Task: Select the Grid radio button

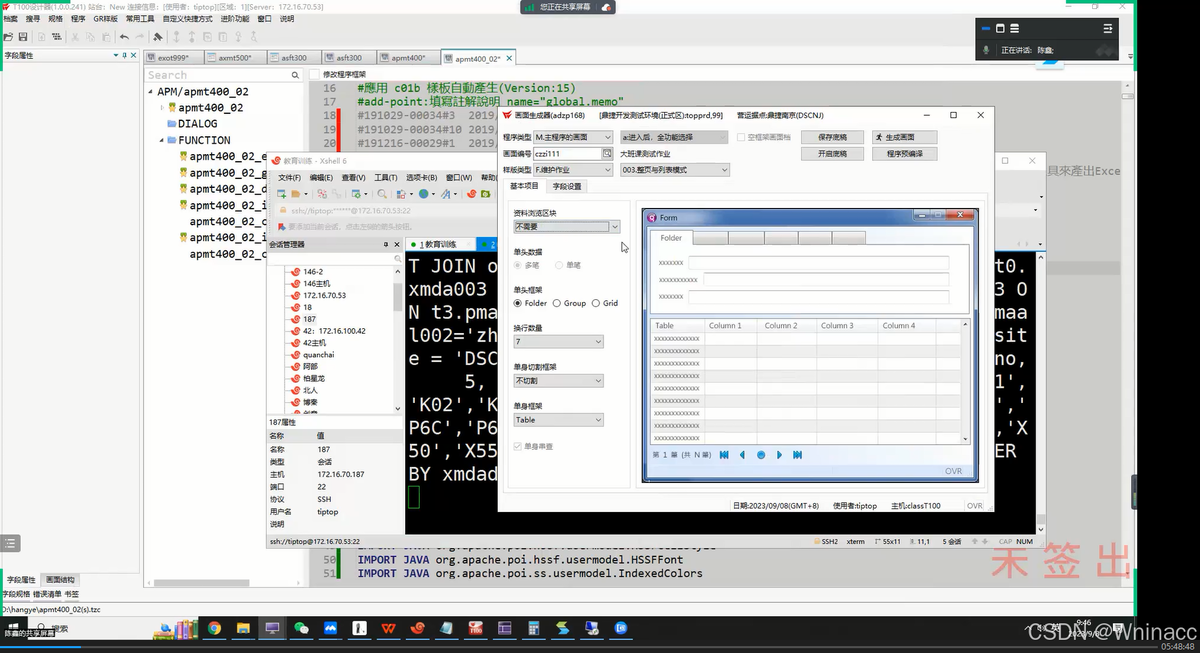Action: [x=596, y=303]
